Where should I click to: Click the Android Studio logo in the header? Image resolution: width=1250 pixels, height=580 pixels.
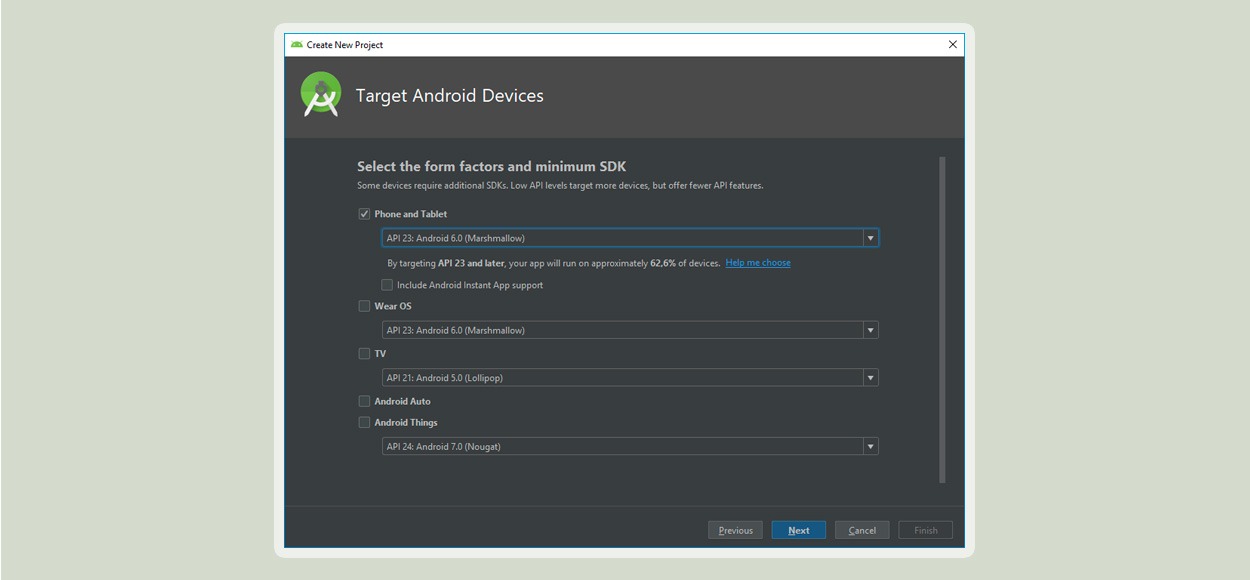pyautogui.click(x=321, y=95)
